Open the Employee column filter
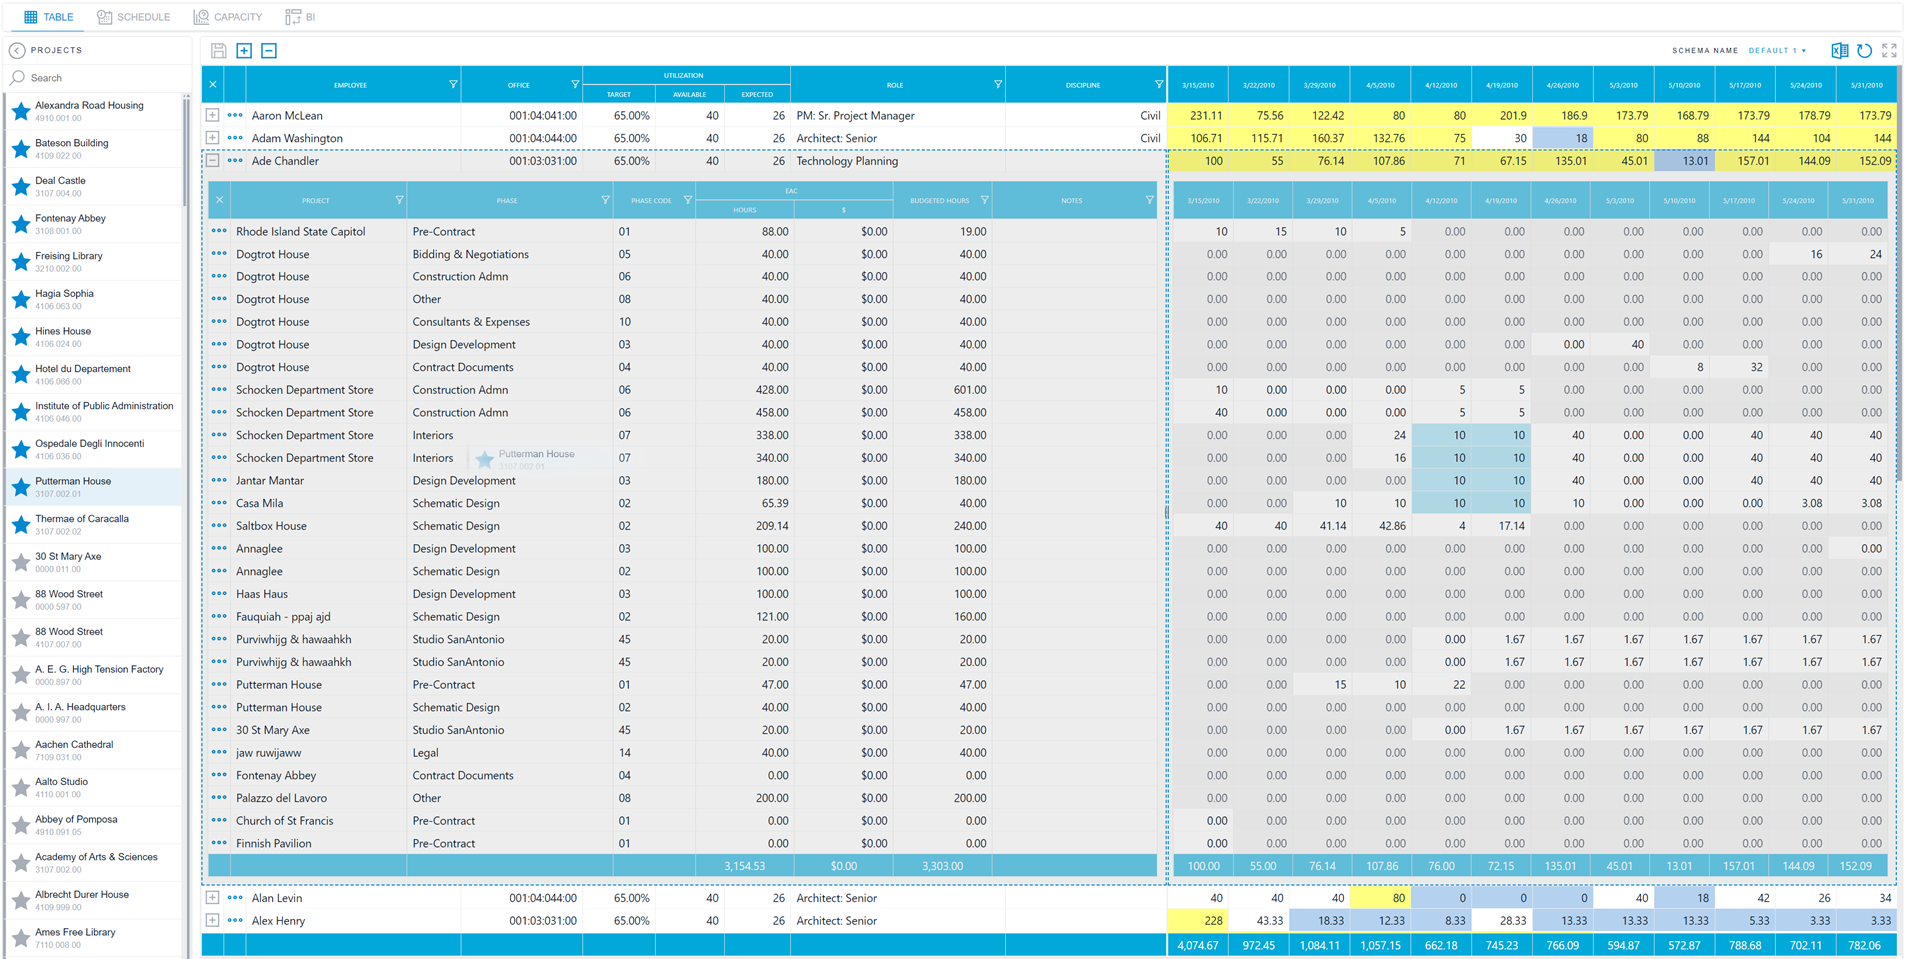 (x=453, y=84)
